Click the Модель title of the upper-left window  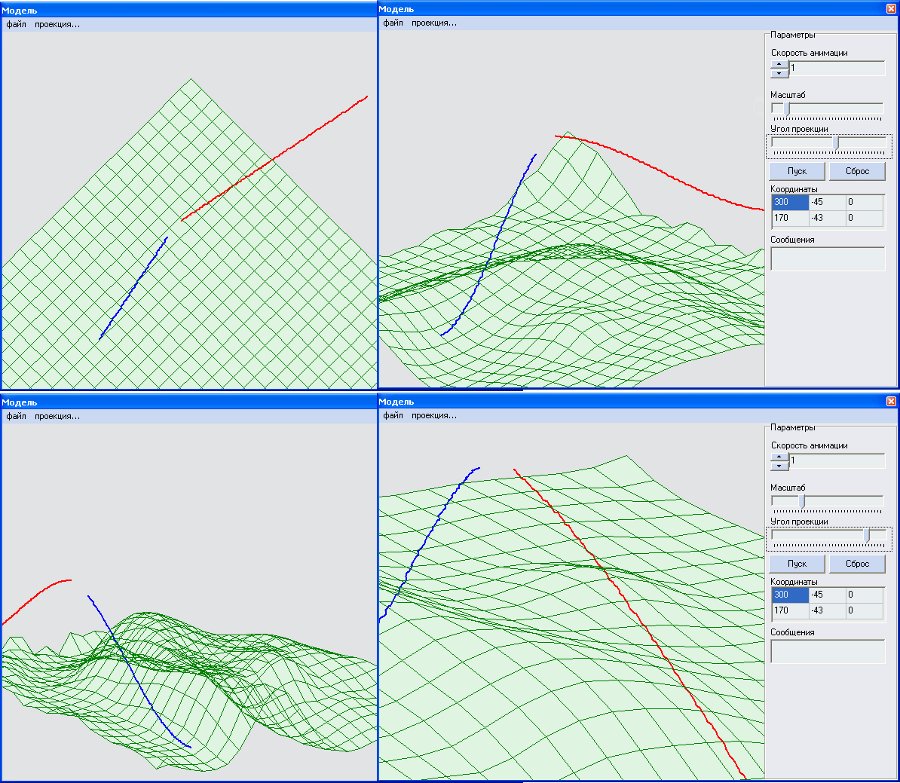click(19, 10)
